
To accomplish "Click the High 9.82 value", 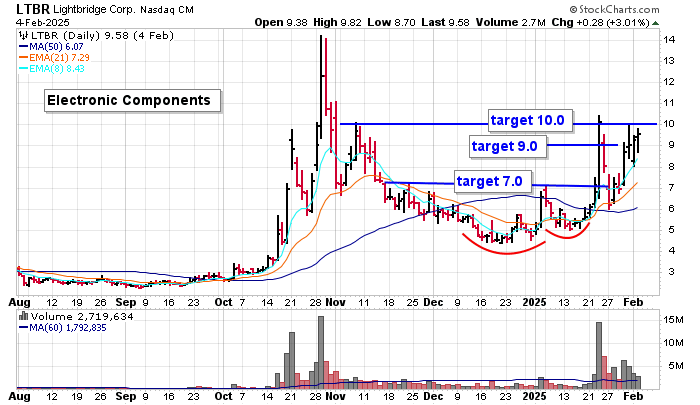I will click(x=337, y=22).
